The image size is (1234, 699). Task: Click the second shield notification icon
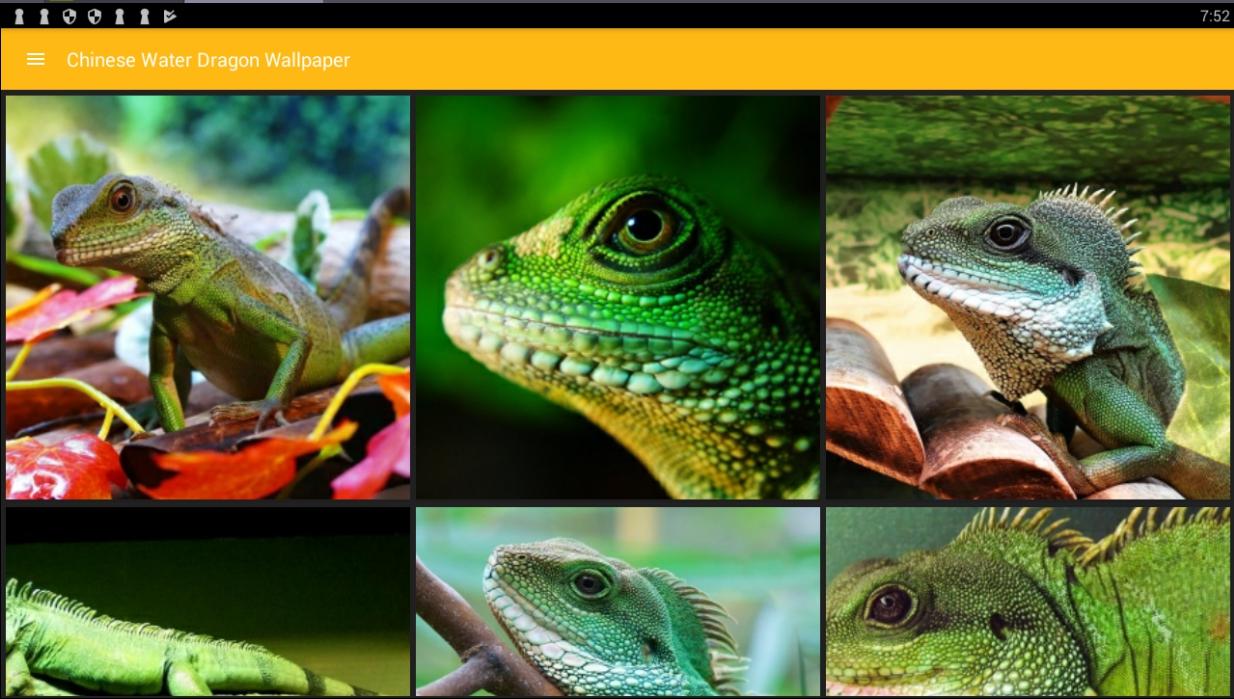94,16
